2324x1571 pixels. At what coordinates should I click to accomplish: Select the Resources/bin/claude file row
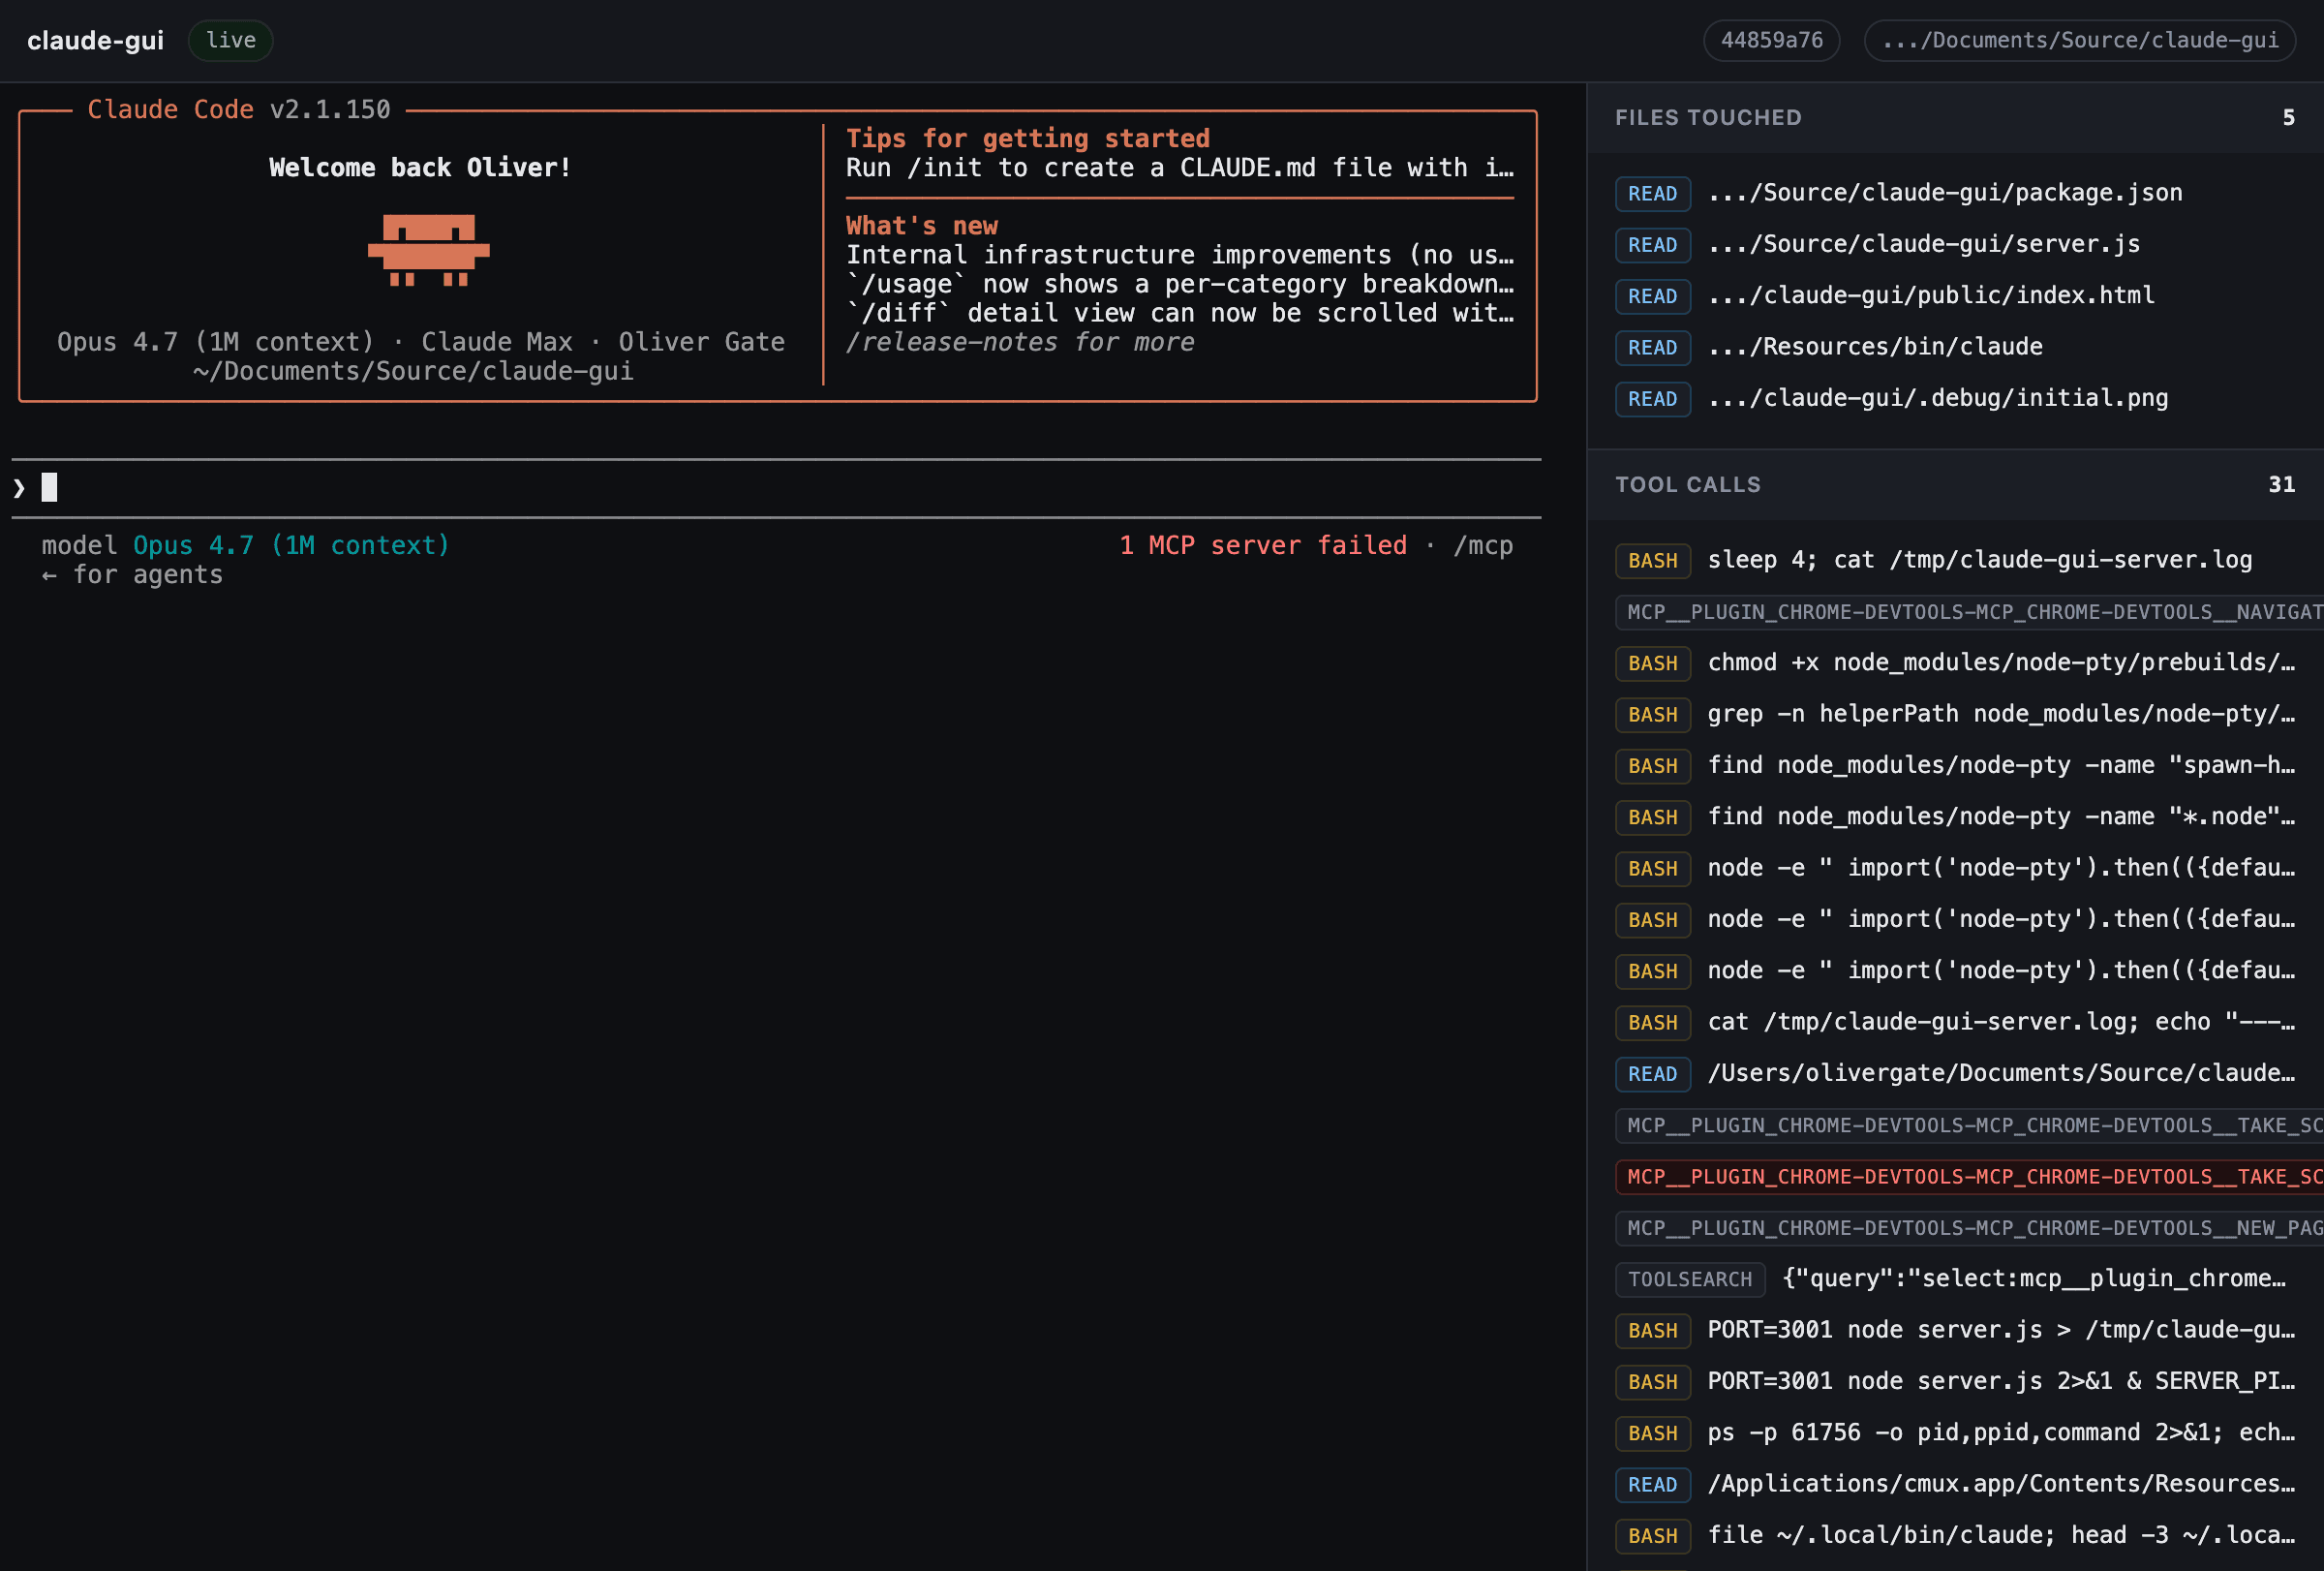click(1955, 347)
